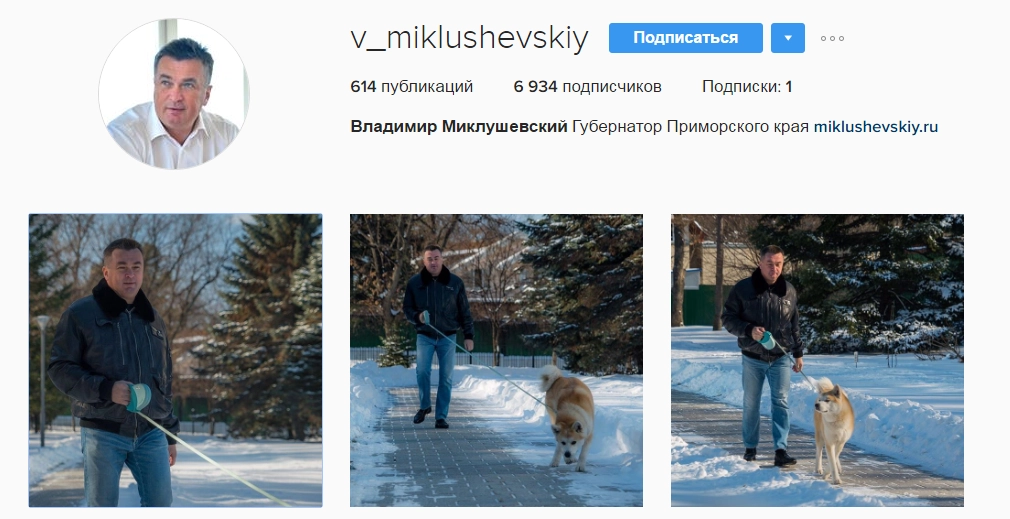Open right photo of man walking Akita

tap(817, 361)
